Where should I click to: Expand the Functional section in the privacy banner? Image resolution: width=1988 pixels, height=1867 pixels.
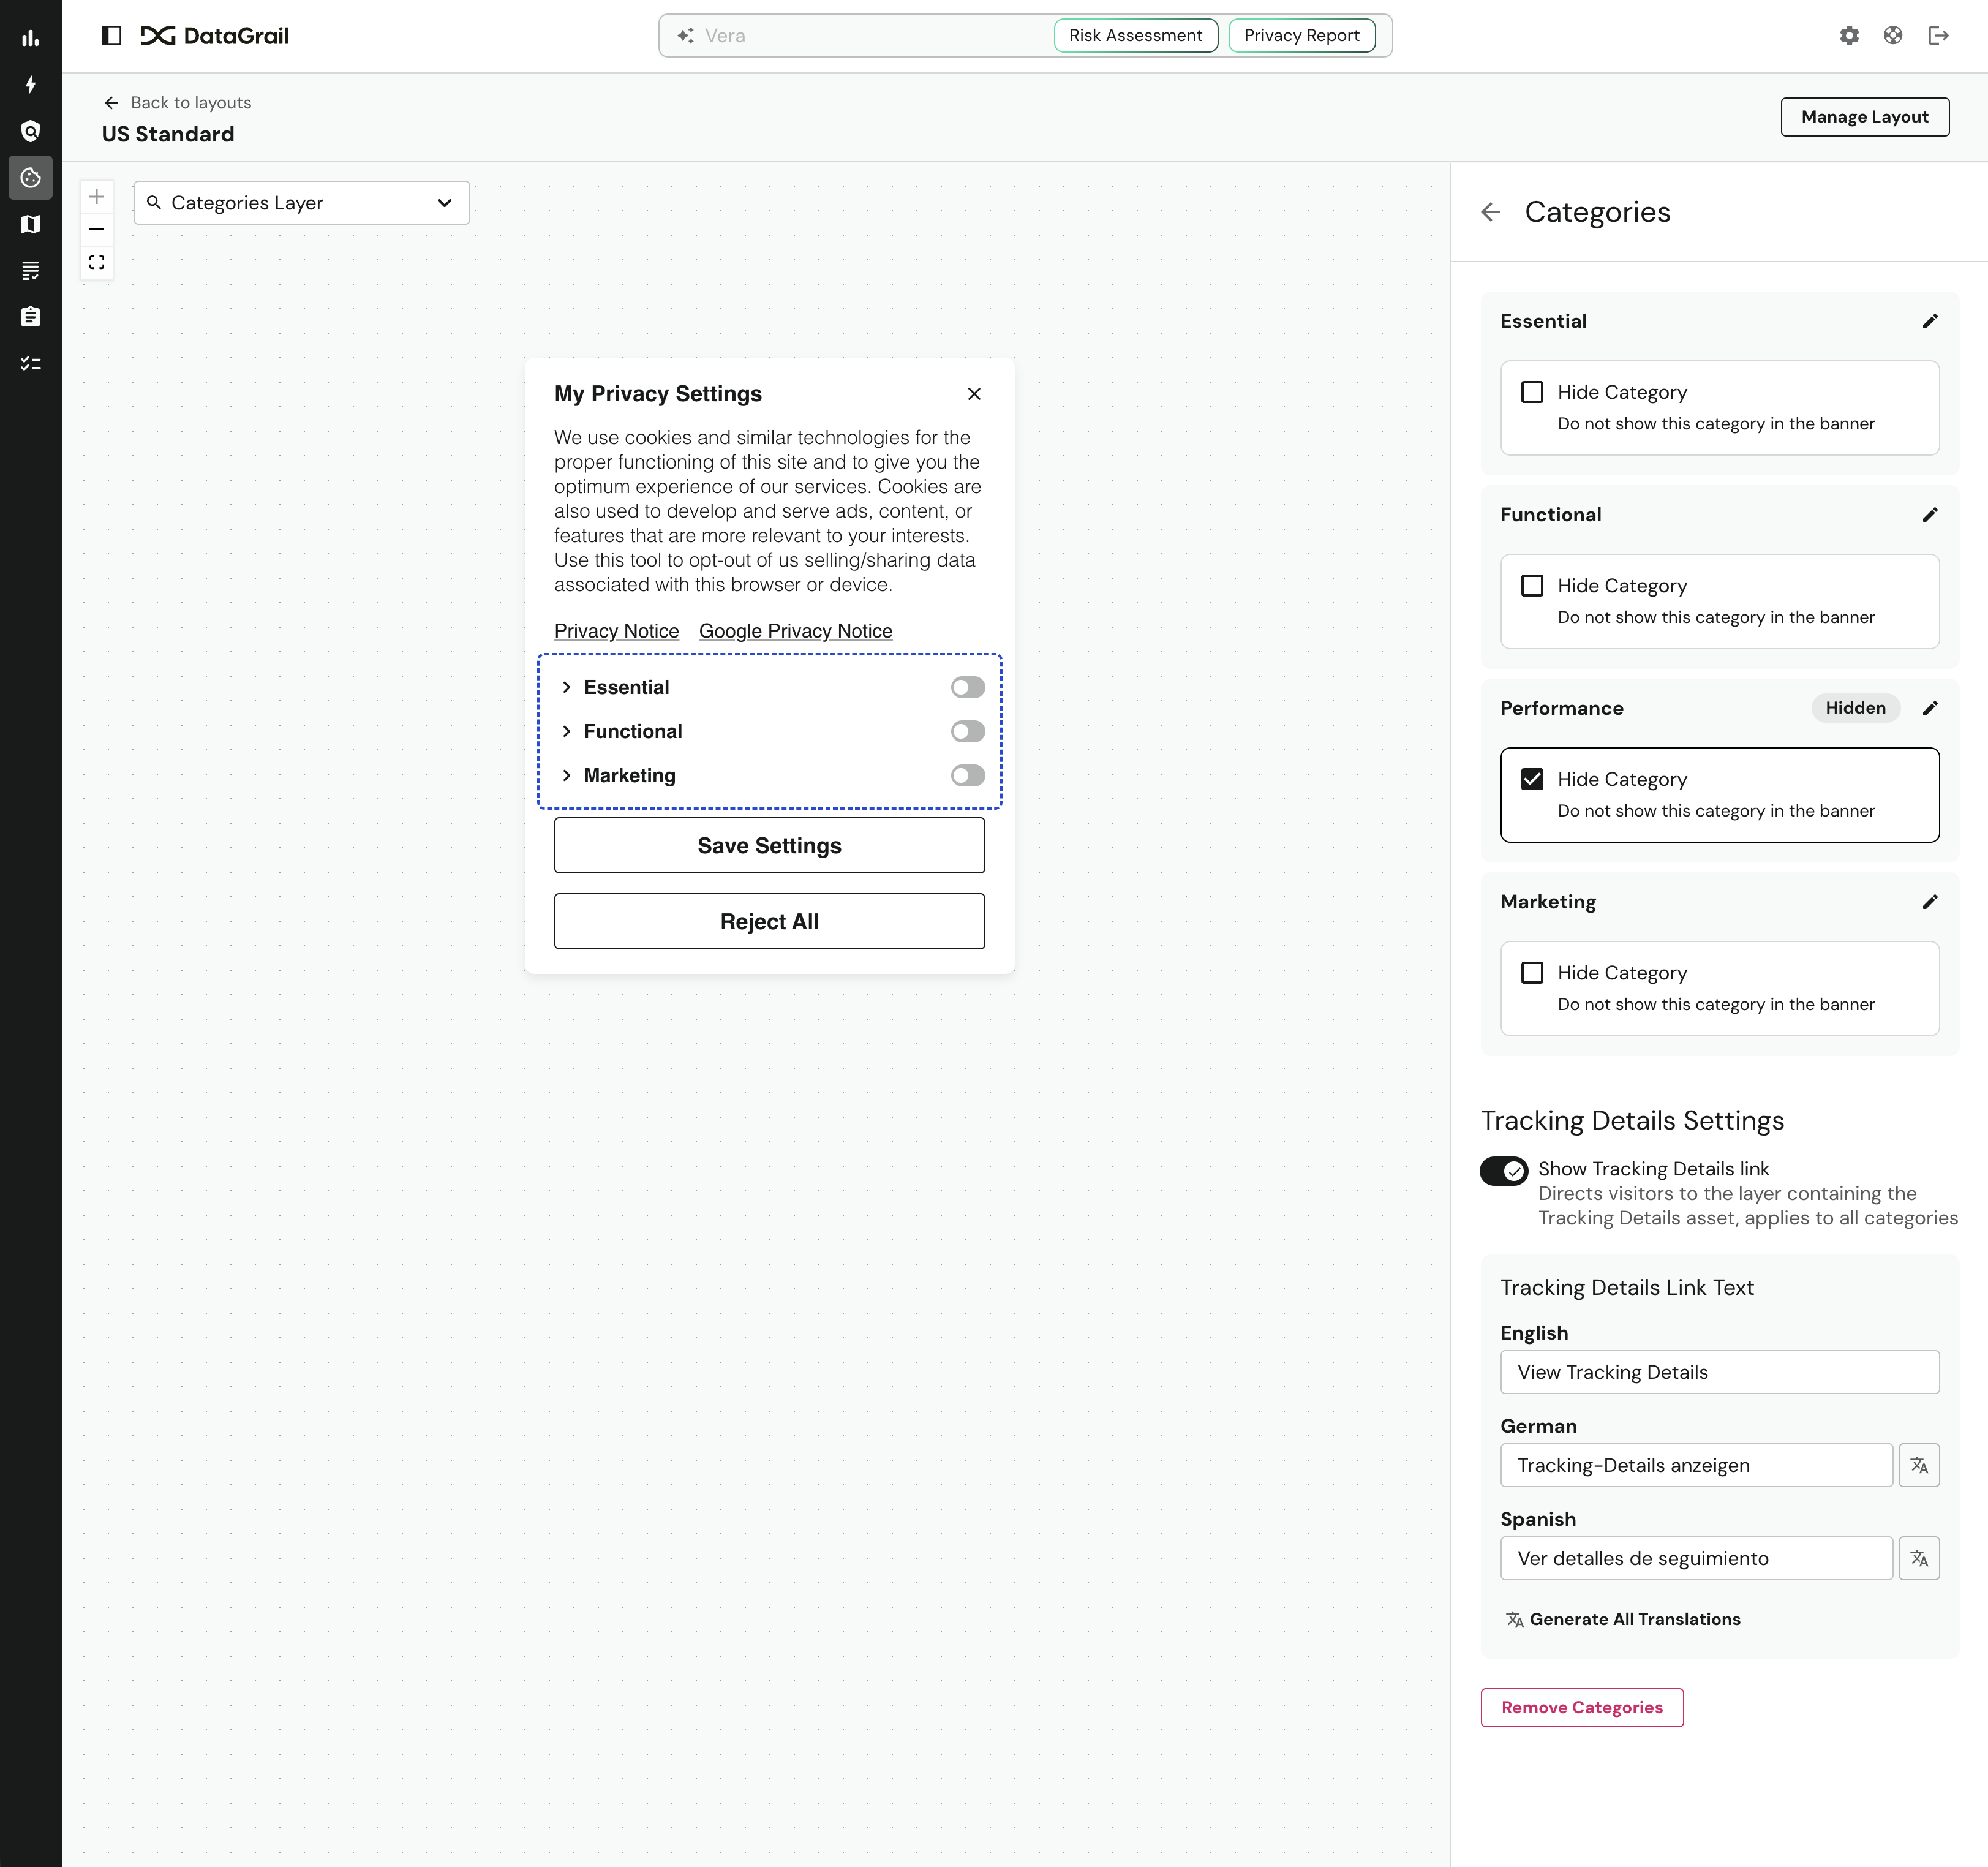pyautogui.click(x=568, y=731)
